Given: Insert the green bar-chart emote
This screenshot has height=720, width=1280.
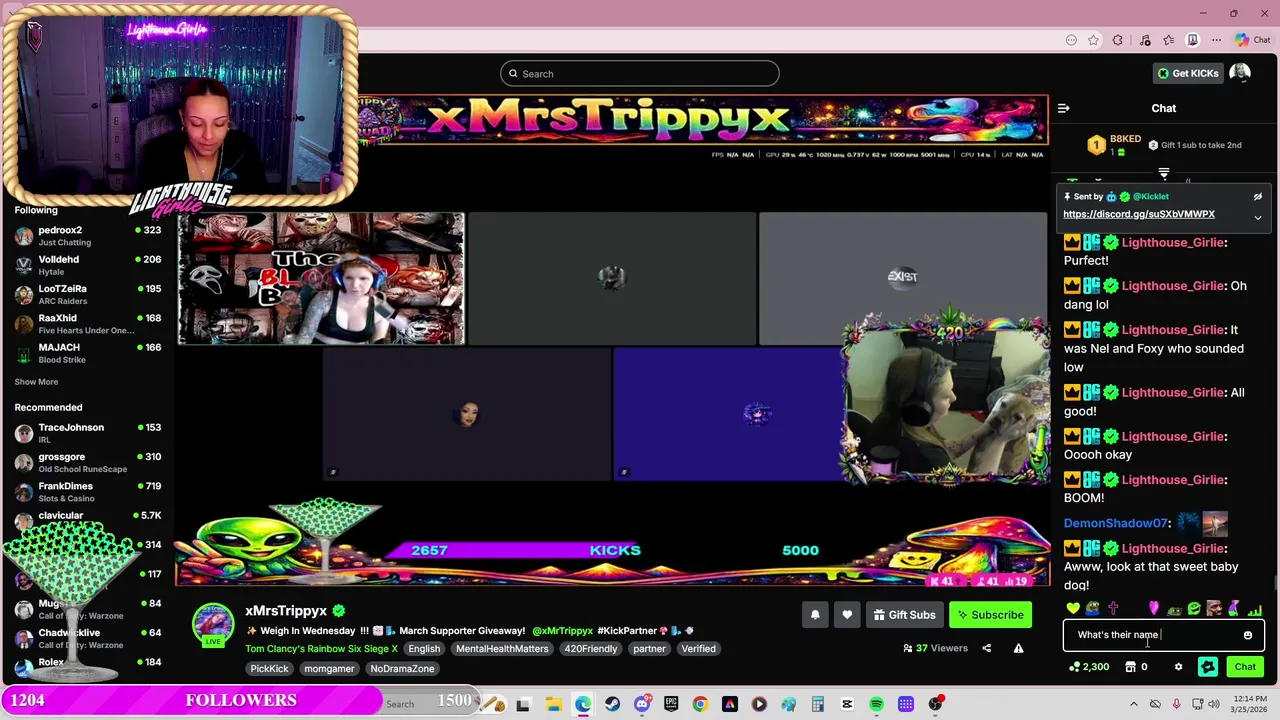Looking at the screenshot, I should [1254, 608].
